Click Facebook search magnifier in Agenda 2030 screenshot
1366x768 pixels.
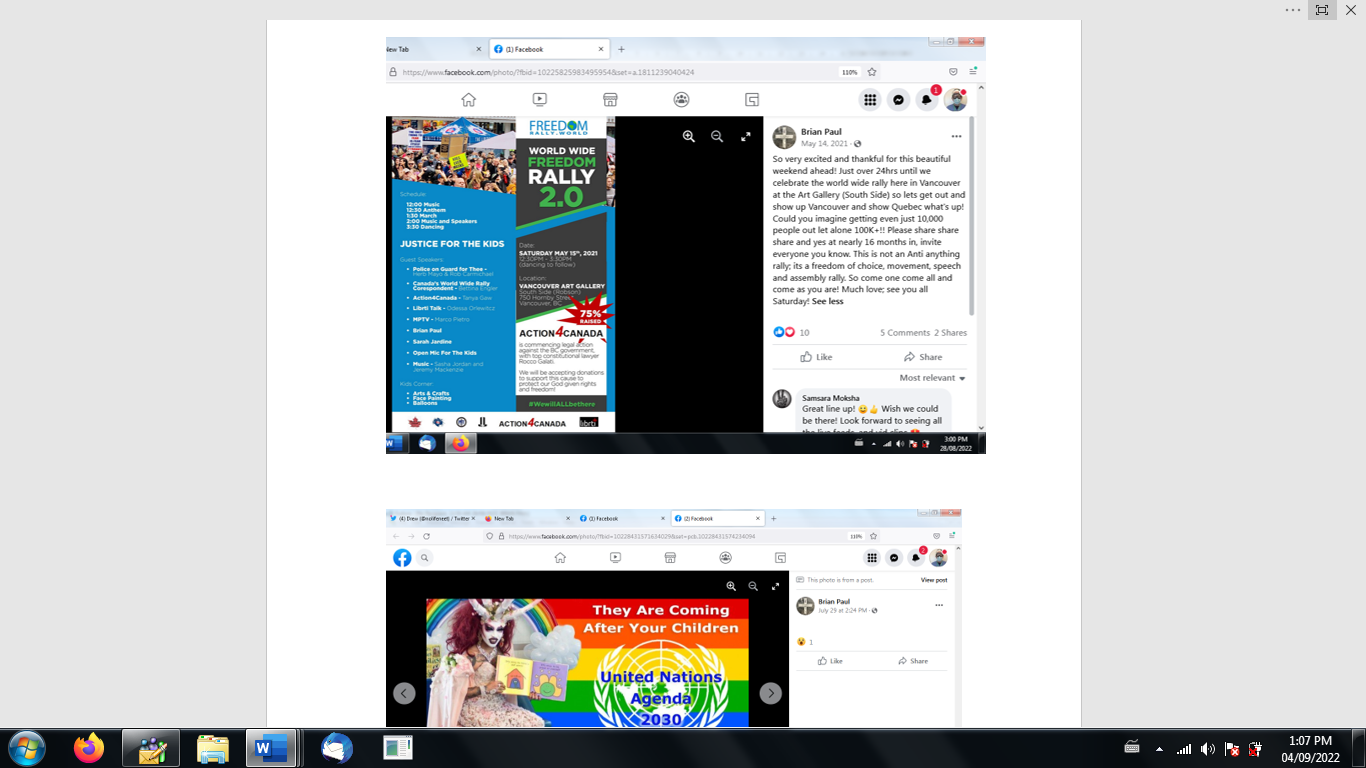pos(424,558)
